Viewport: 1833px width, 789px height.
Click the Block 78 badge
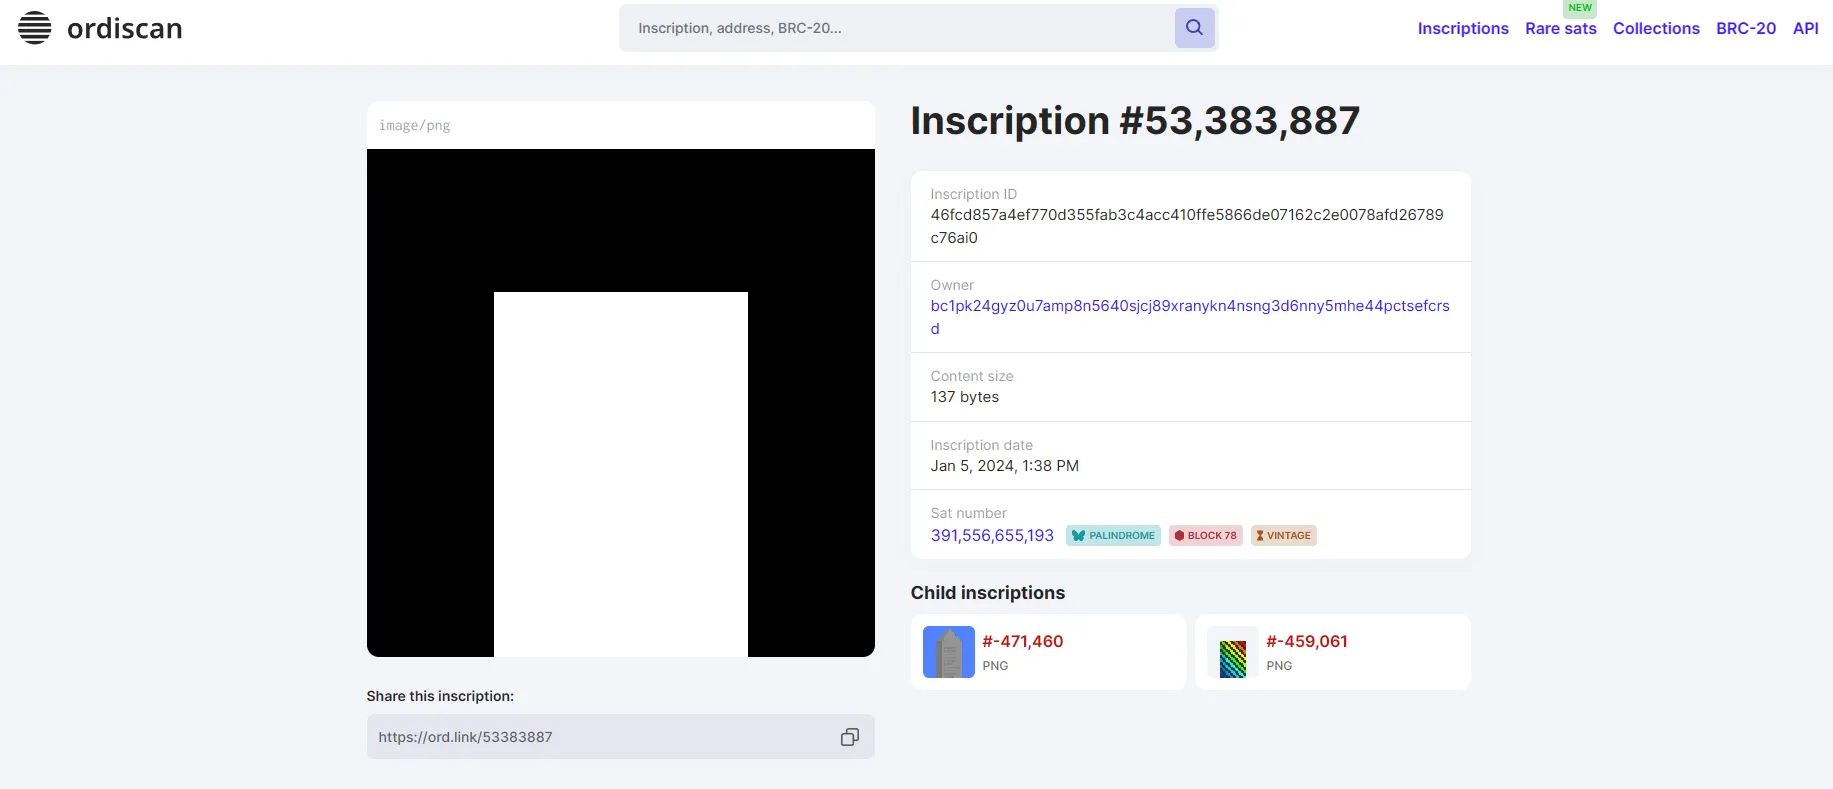(x=1205, y=536)
